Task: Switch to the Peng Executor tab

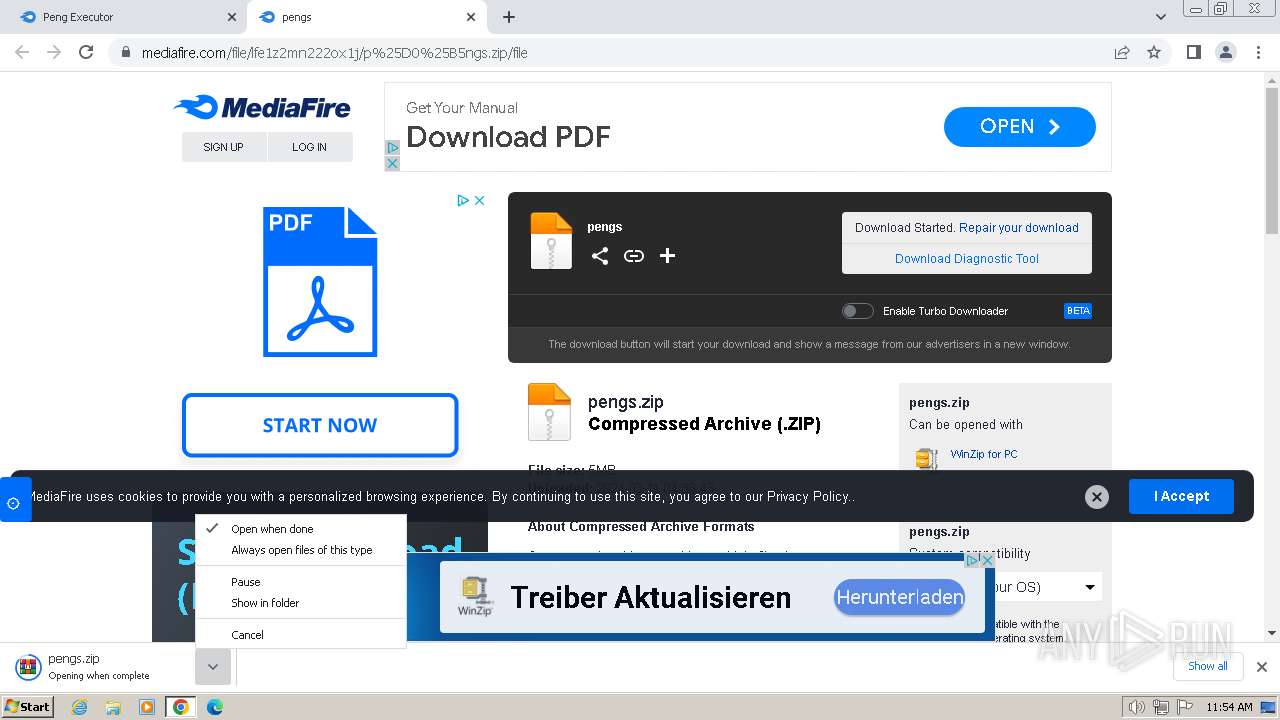Action: coord(125,17)
